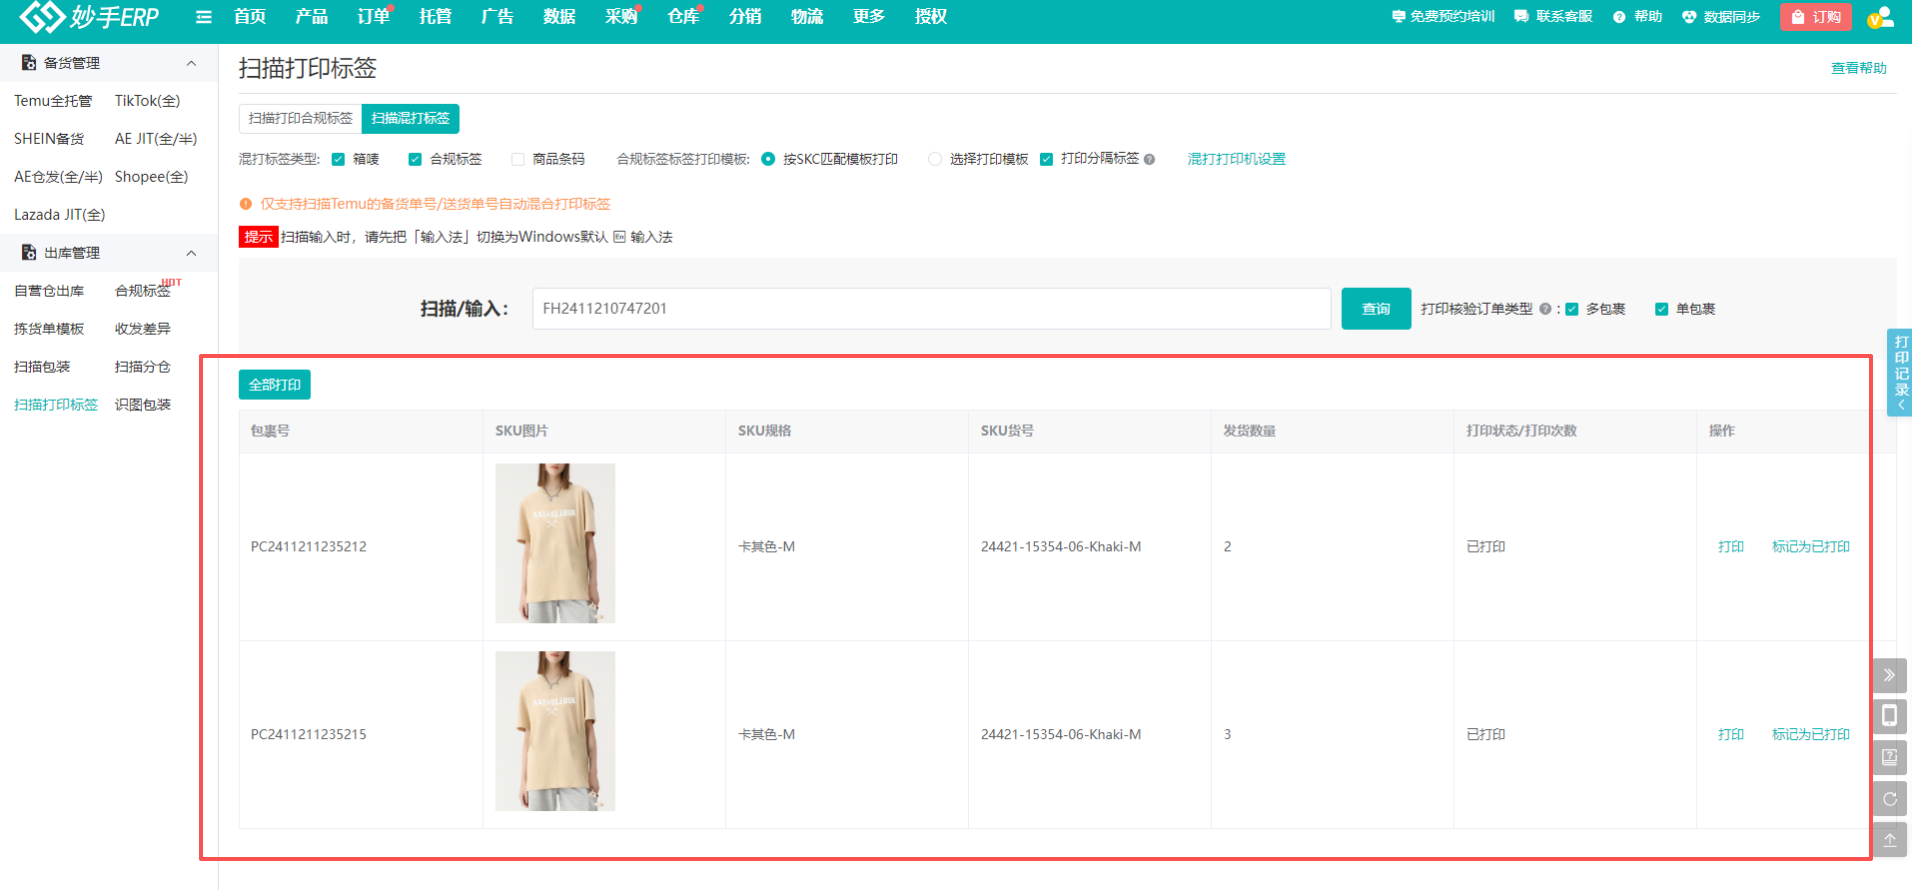Open SHEIN备货 in sidebar
Screen dimensions: 1912x890
pyautogui.click(x=49, y=139)
